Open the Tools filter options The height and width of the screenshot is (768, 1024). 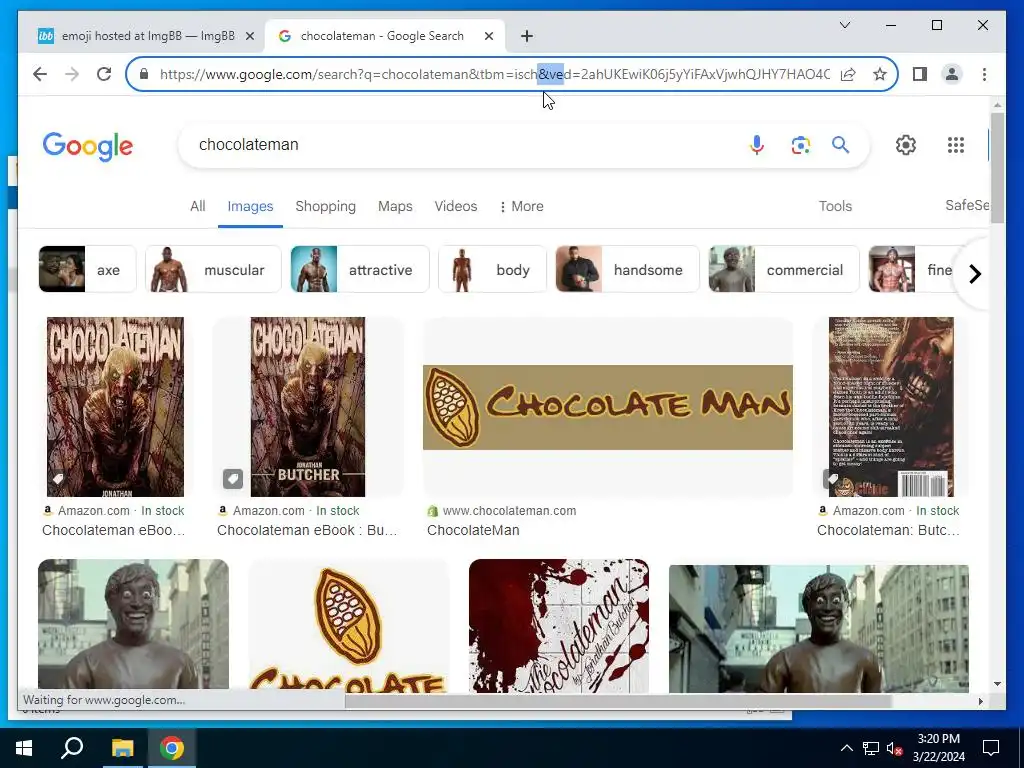(x=835, y=206)
